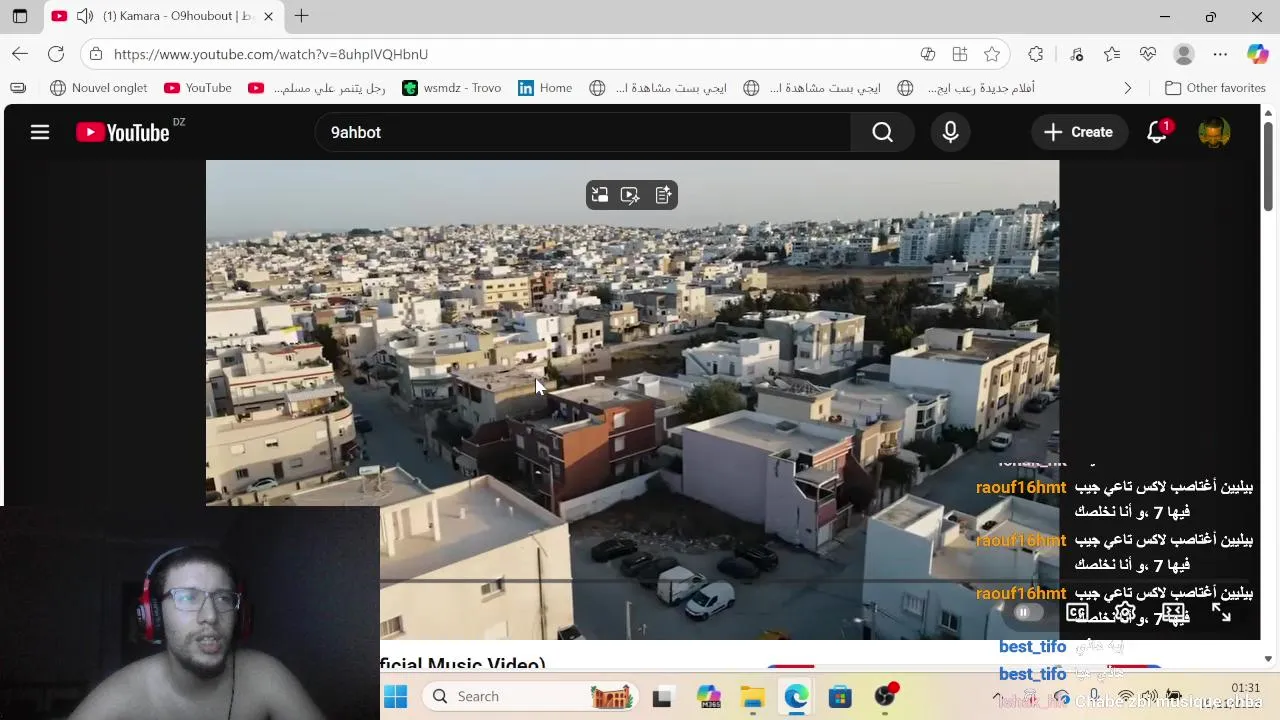The width and height of the screenshot is (1280, 720).
Task: Open YouTube notifications bell
Action: point(1157,132)
